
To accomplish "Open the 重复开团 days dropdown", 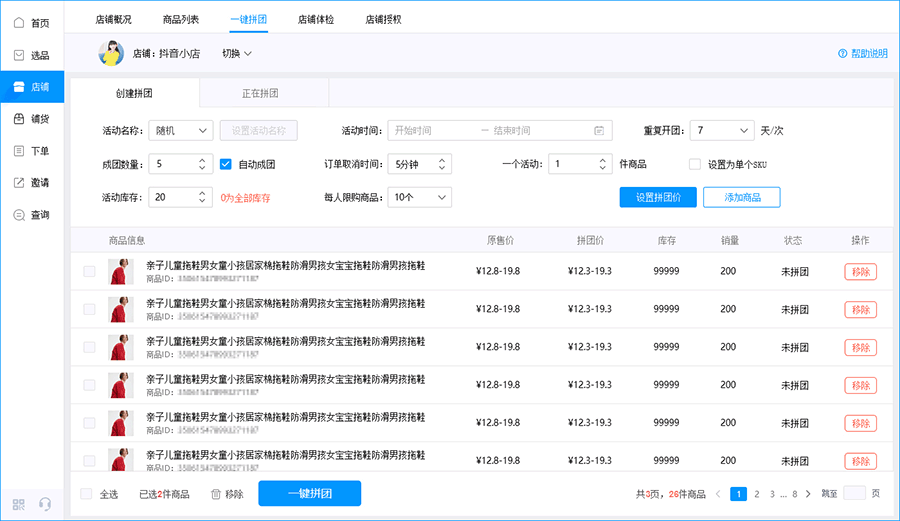I will (721, 131).
